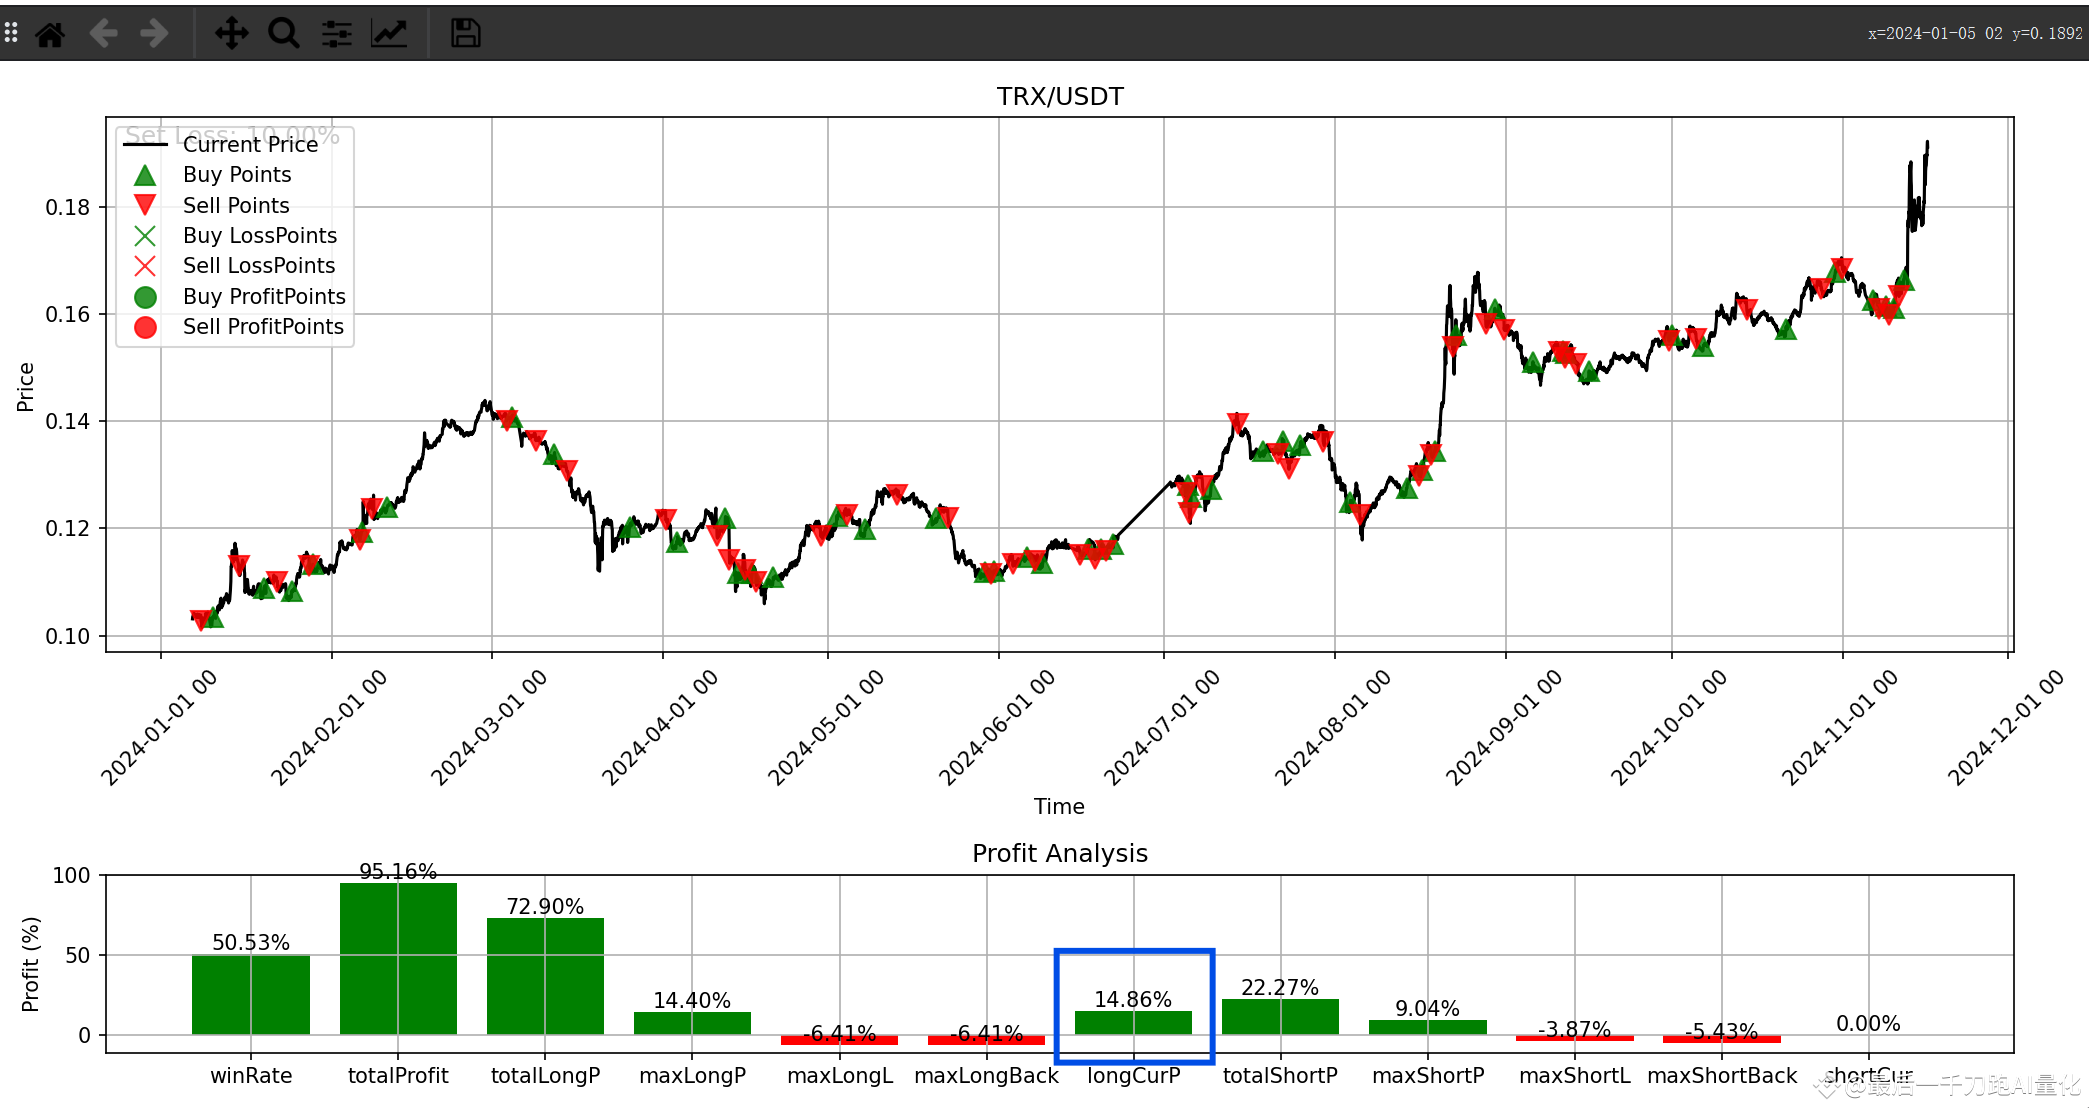Viewport: 2089px width, 1108px height.
Task: Open Edit axis curve parameters icon
Action: click(389, 34)
